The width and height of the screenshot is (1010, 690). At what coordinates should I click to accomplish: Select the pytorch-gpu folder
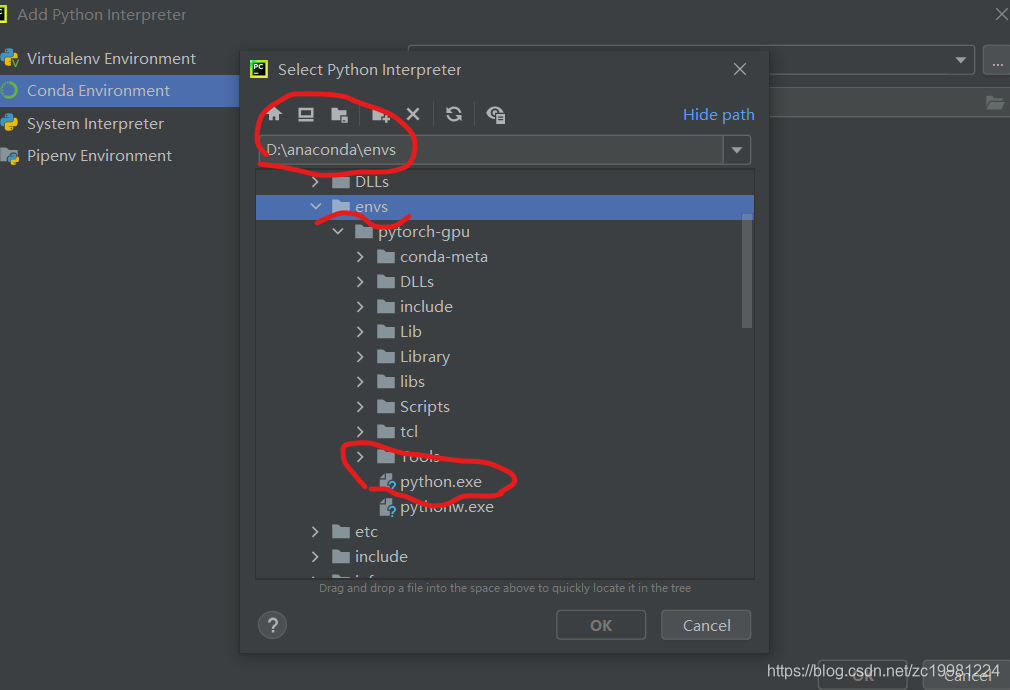click(x=424, y=232)
